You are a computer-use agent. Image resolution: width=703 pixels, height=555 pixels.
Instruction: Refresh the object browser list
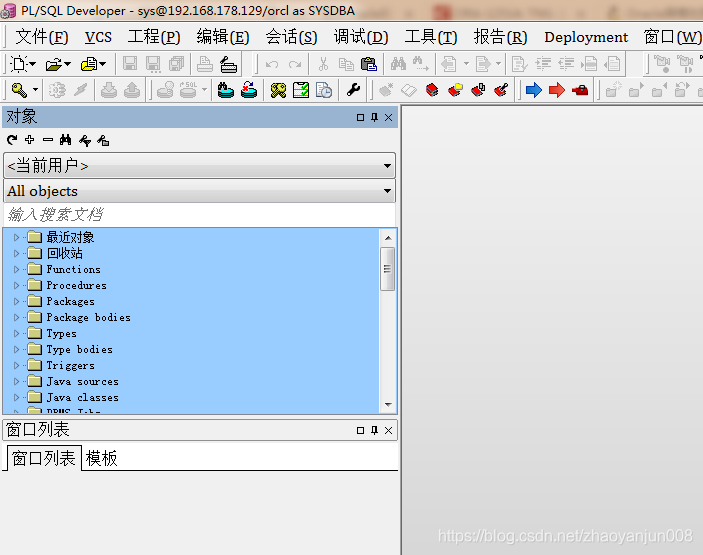pos(12,140)
